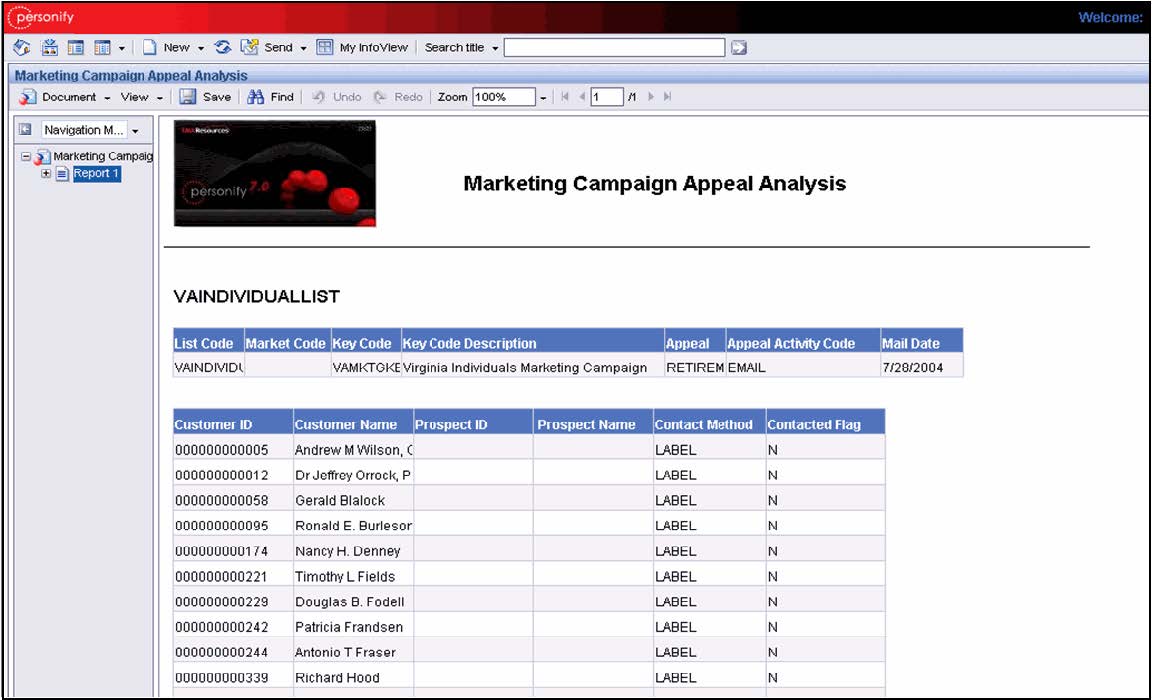The width and height of the screenshot is (1152, 700).
Task: Open the Zoom level dropdown
Action: coord(543,96)
